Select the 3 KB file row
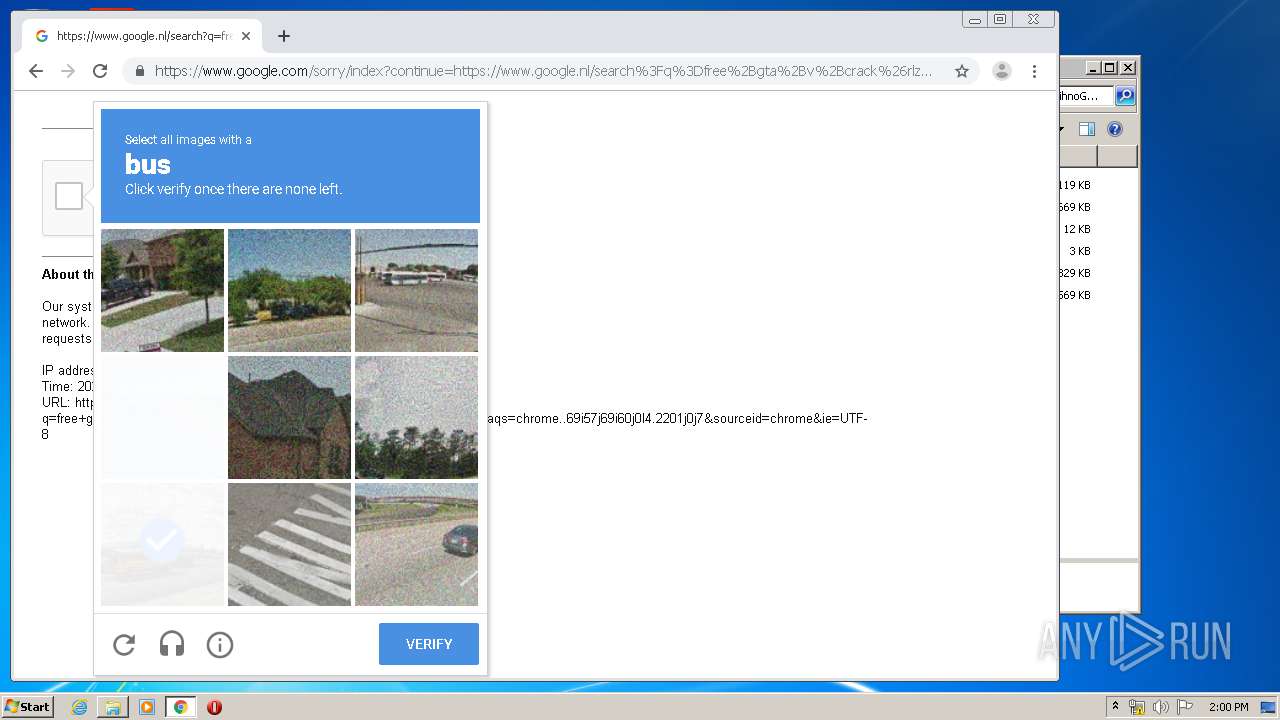Viewport: 1280px width, 720px height. 1097,251
